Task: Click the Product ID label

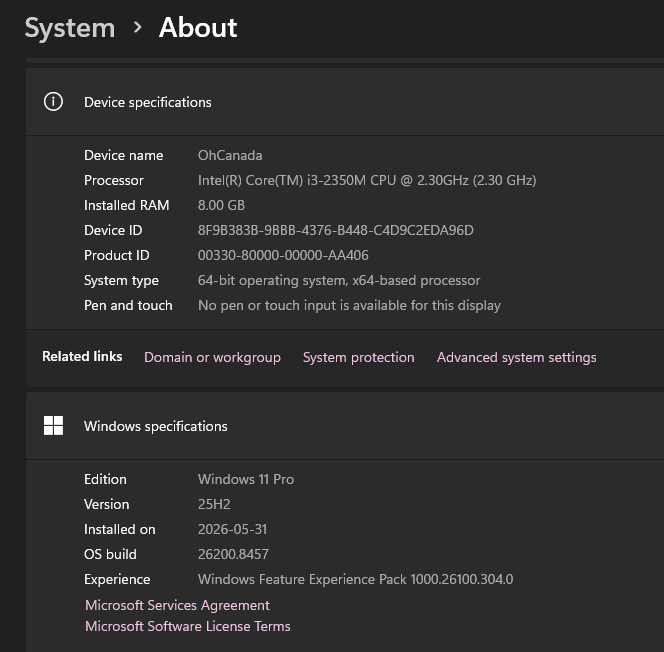Action: coord(116,255)
